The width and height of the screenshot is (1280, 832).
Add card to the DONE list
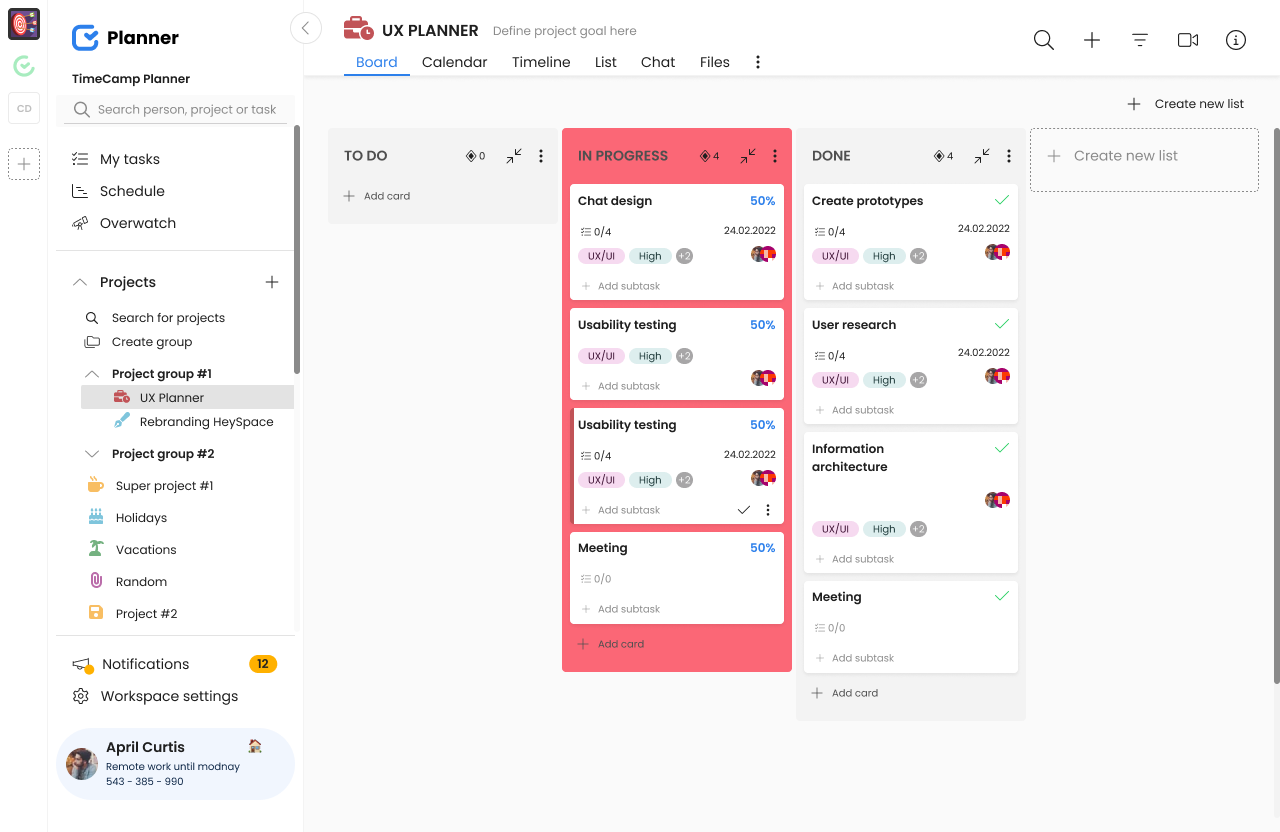pos(845,693)
